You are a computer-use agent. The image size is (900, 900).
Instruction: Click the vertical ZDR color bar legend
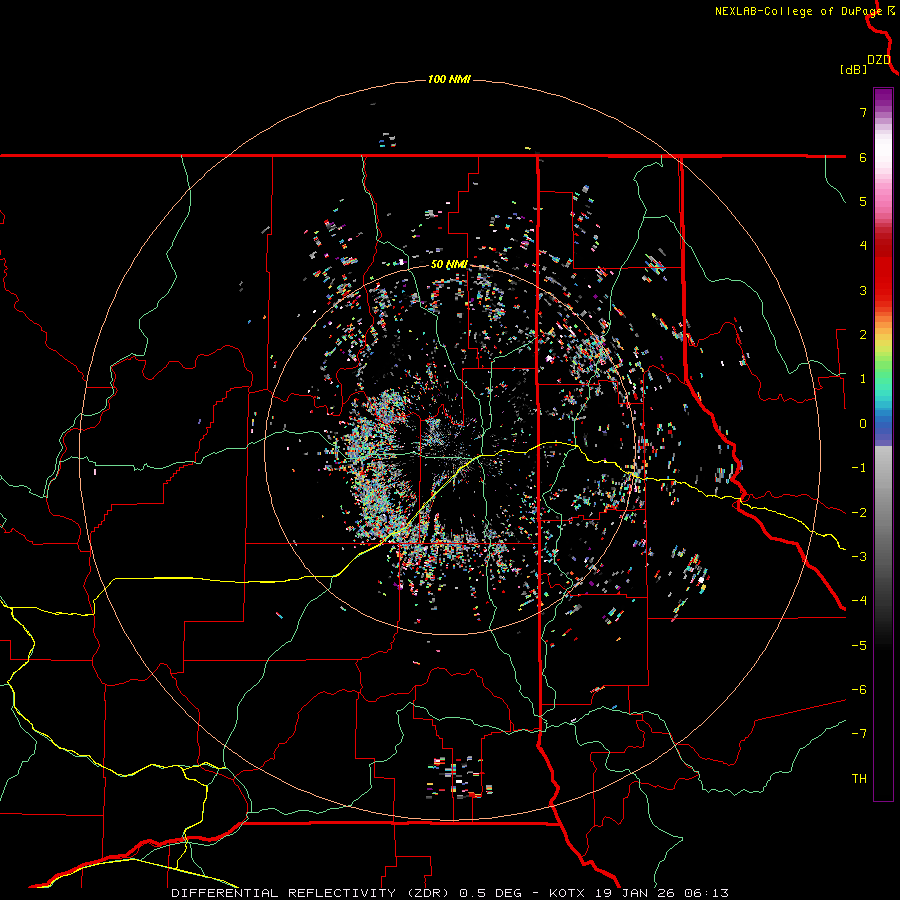883,444
